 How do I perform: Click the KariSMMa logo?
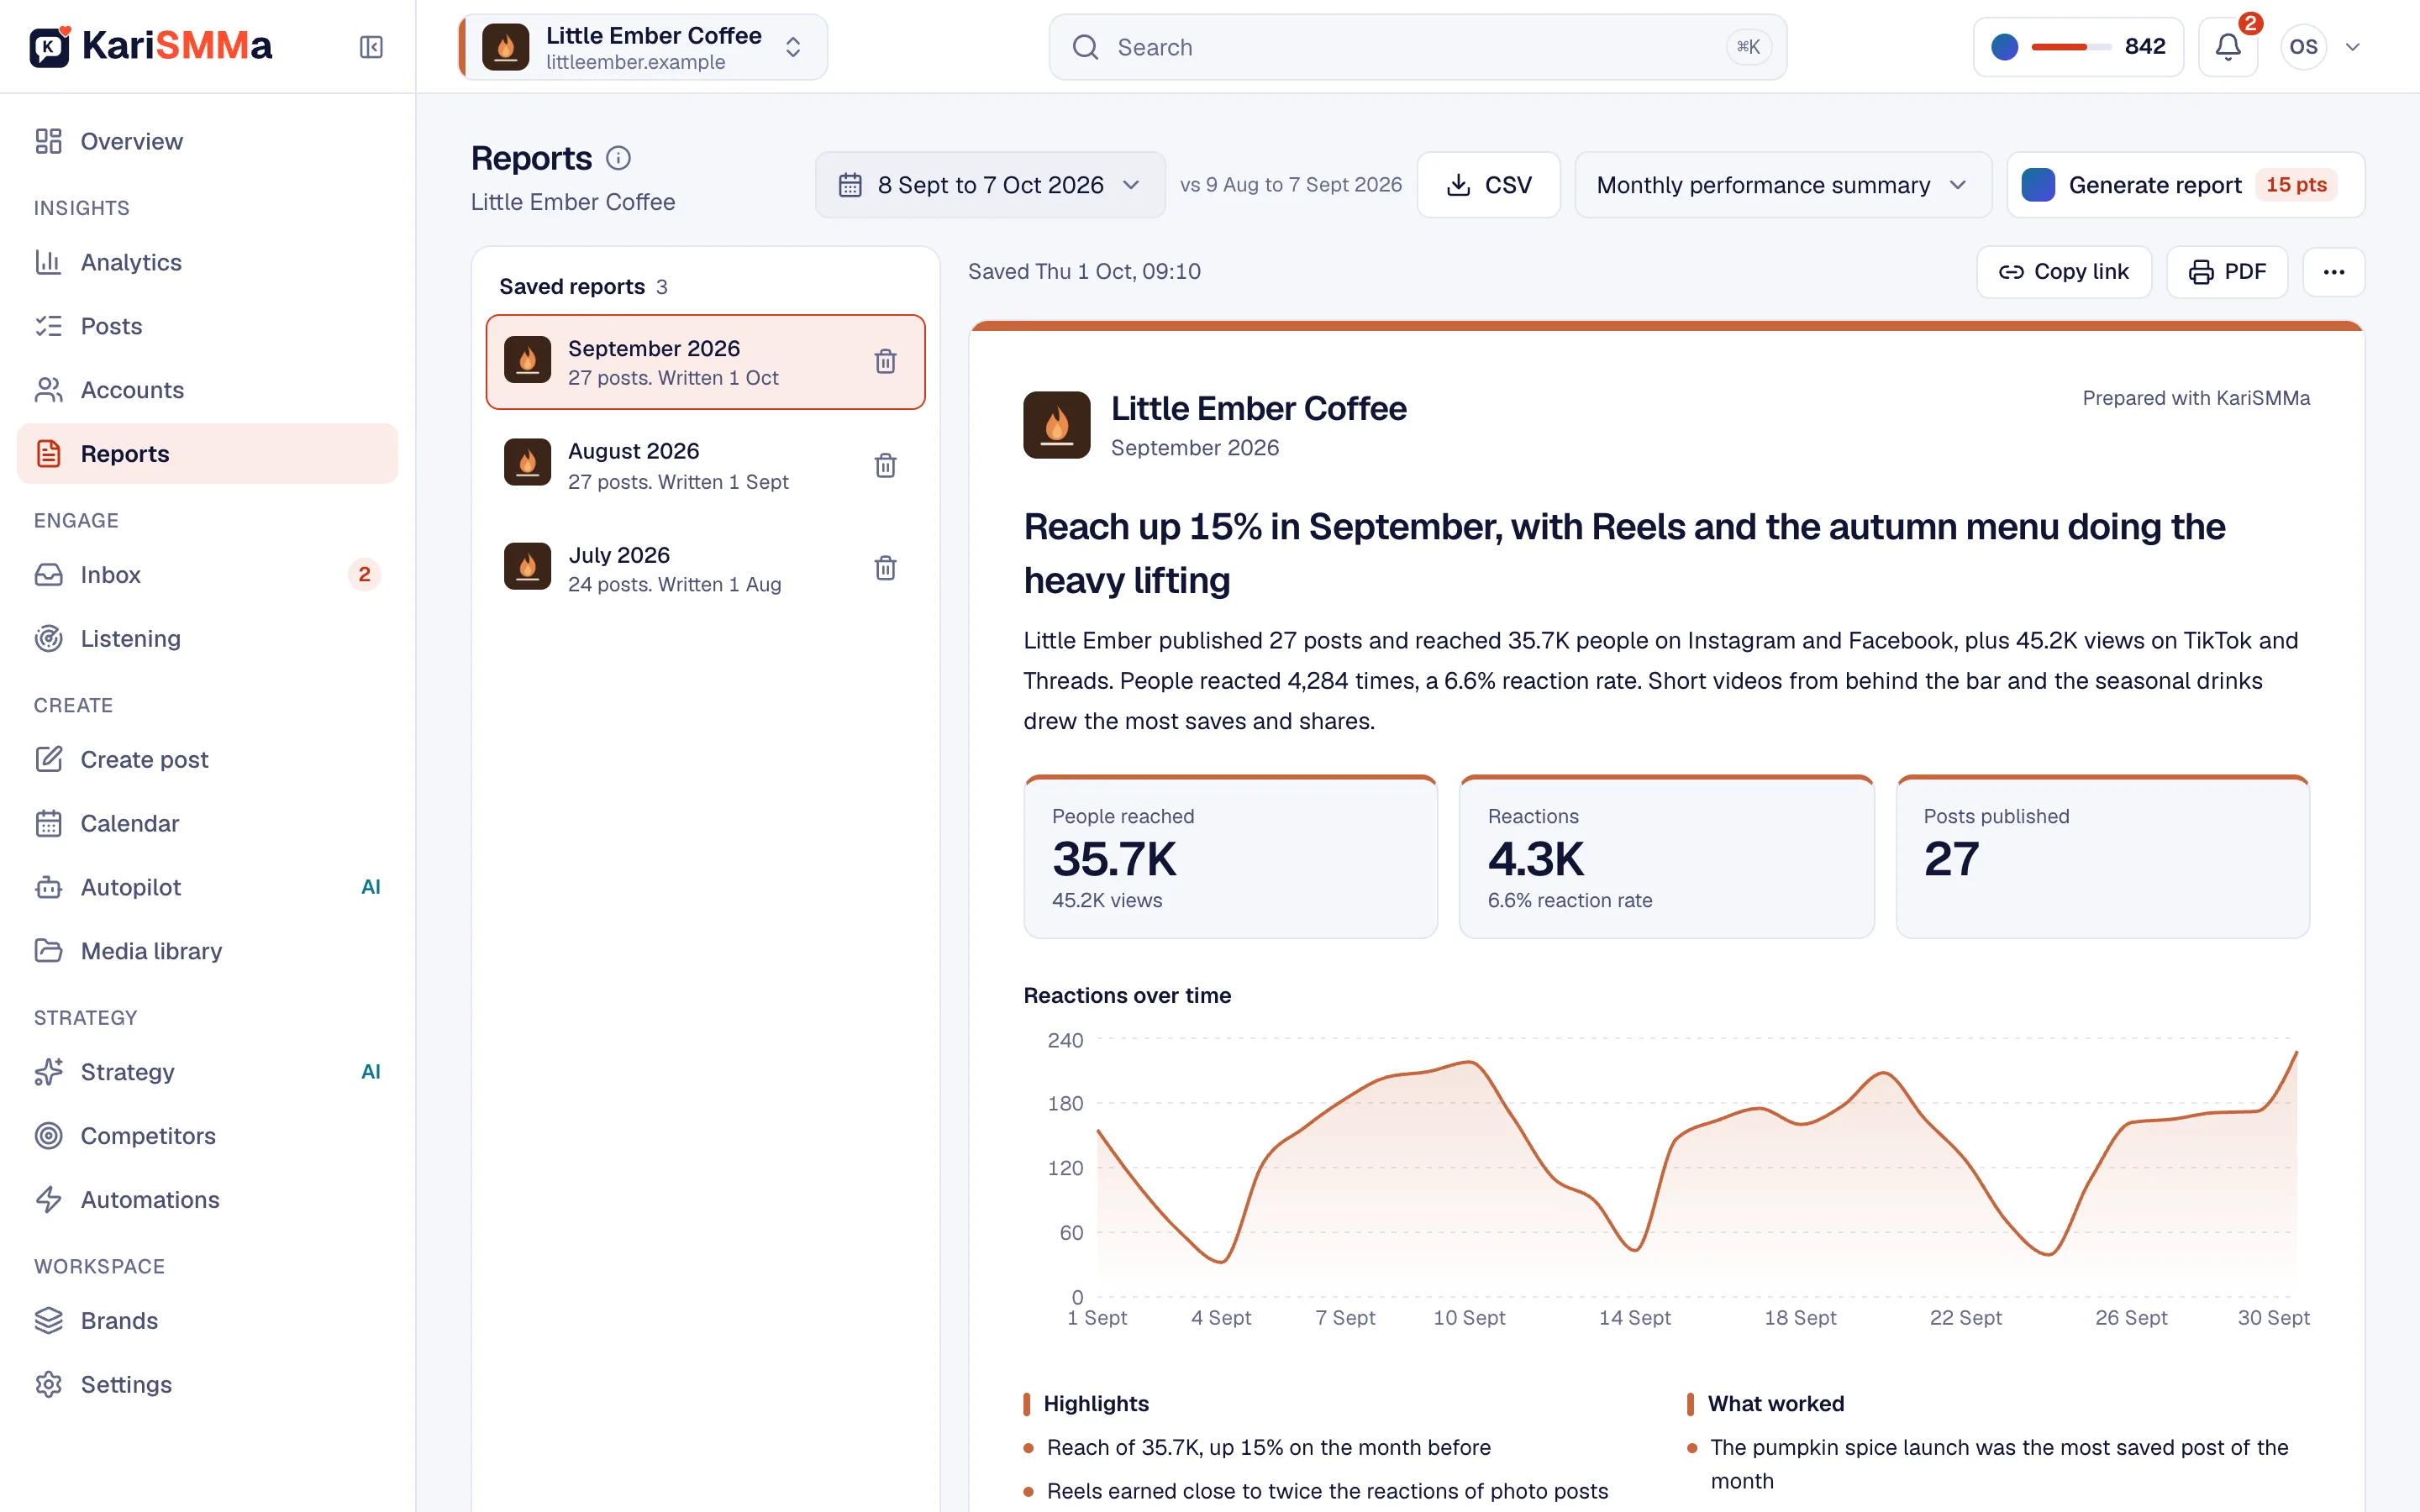pos(151,46)
